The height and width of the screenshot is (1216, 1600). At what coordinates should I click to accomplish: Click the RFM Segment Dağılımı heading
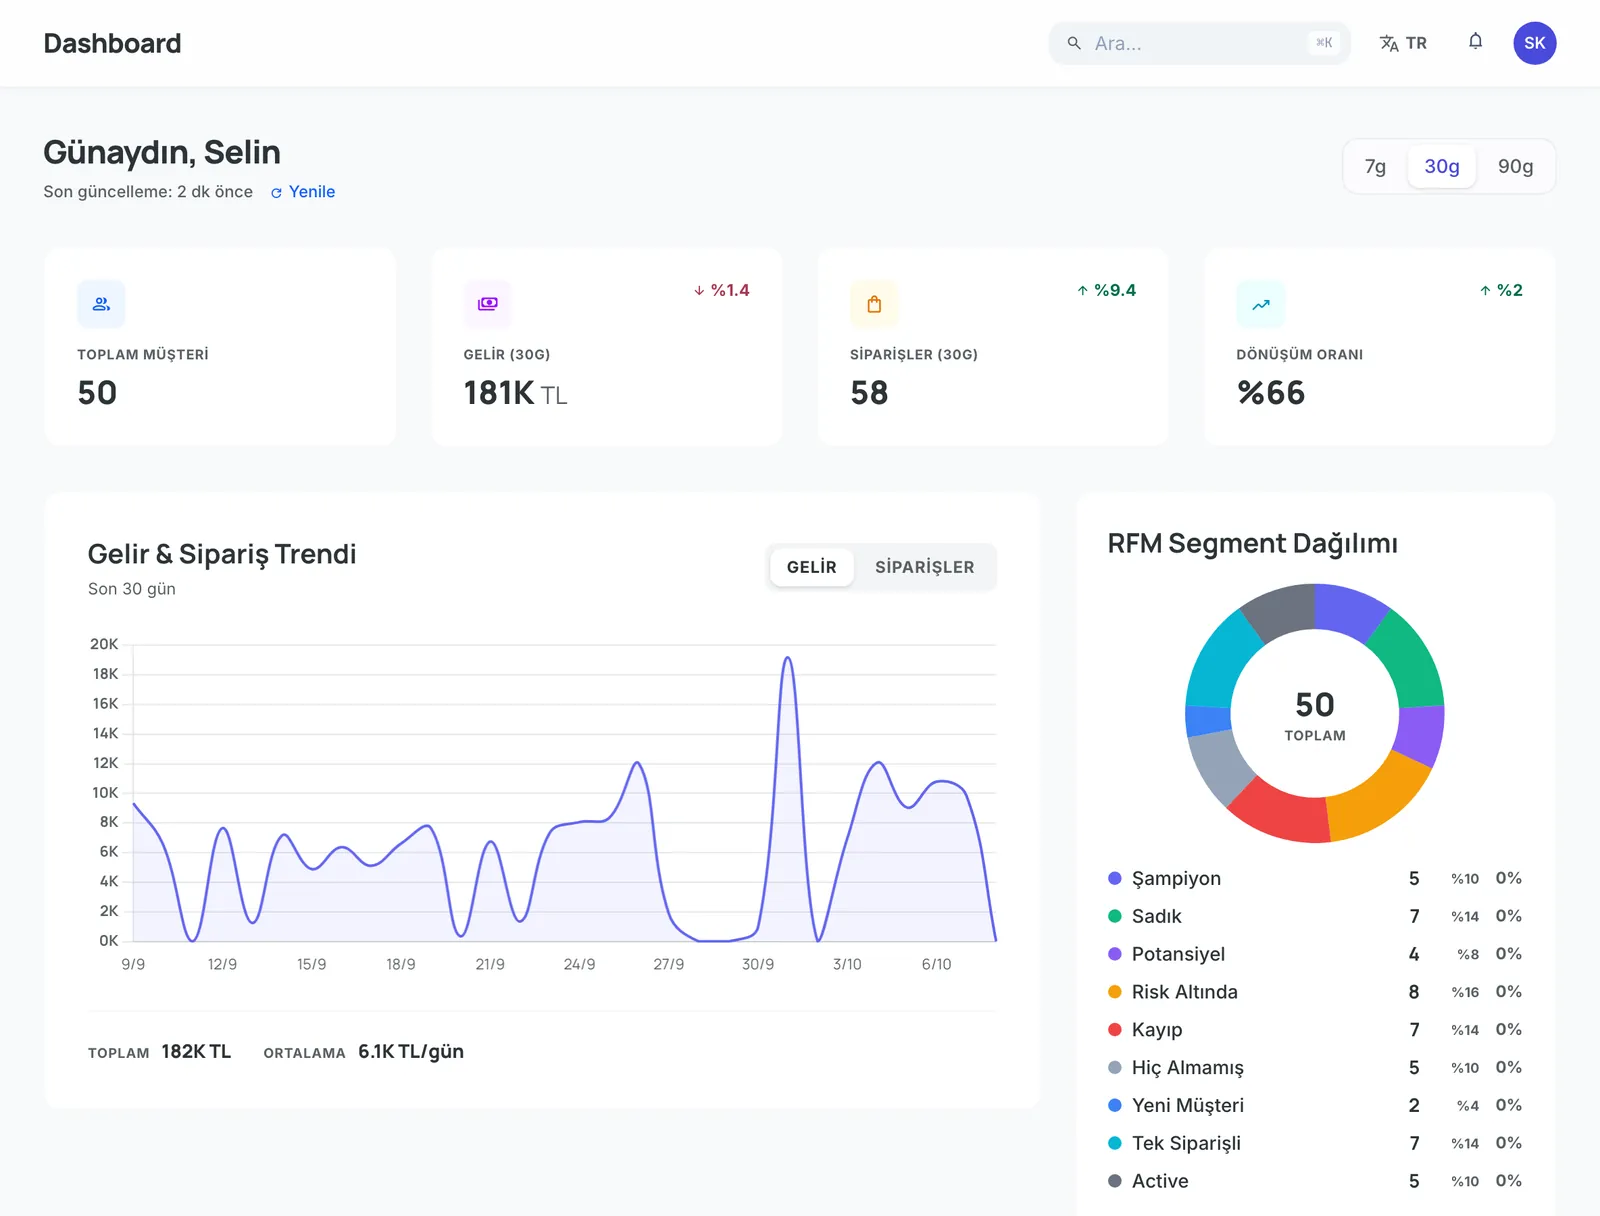click(1253, 543)
